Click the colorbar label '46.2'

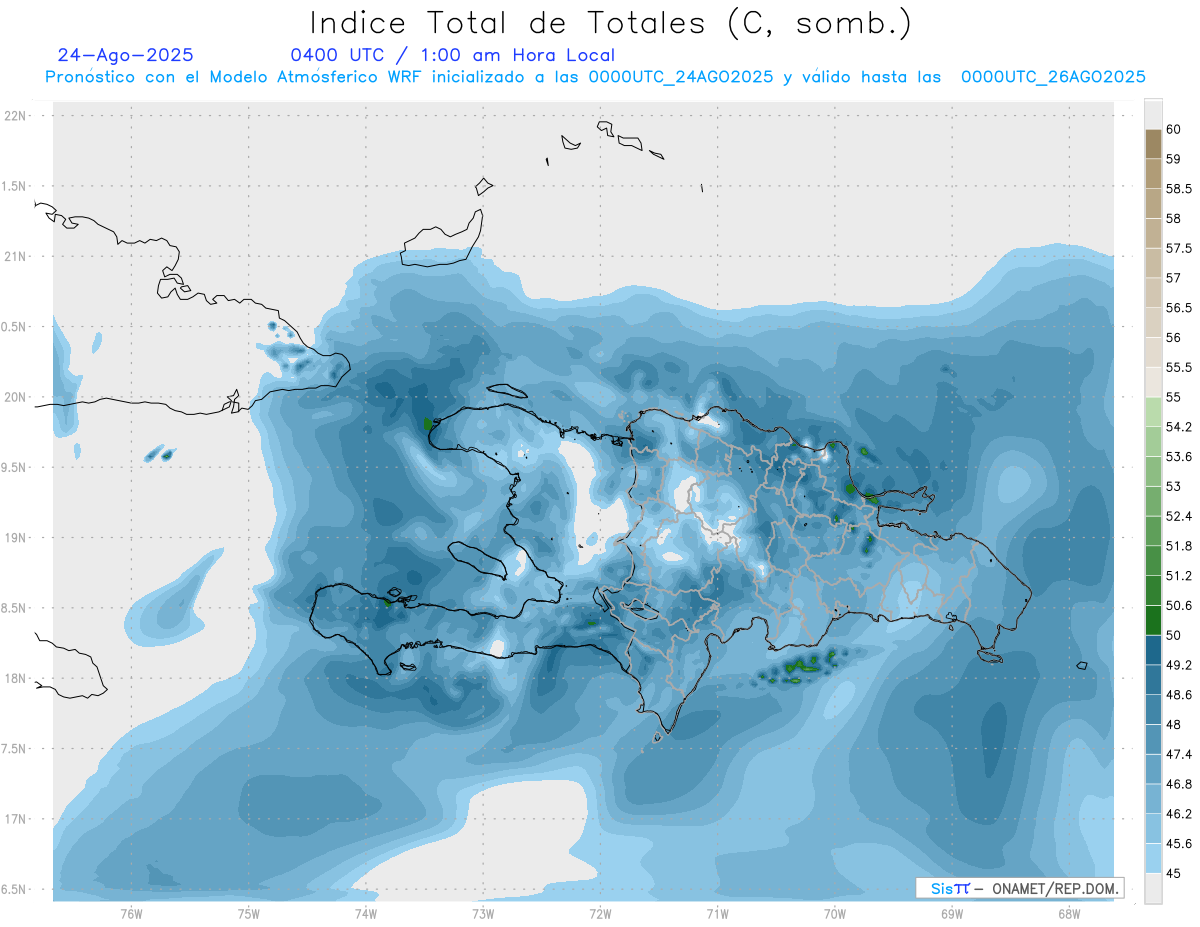pos(1179,814)
